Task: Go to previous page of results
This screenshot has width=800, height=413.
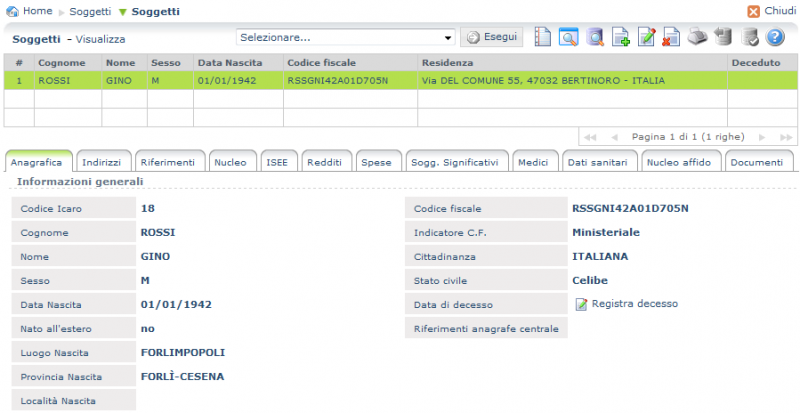Action: 614,137
